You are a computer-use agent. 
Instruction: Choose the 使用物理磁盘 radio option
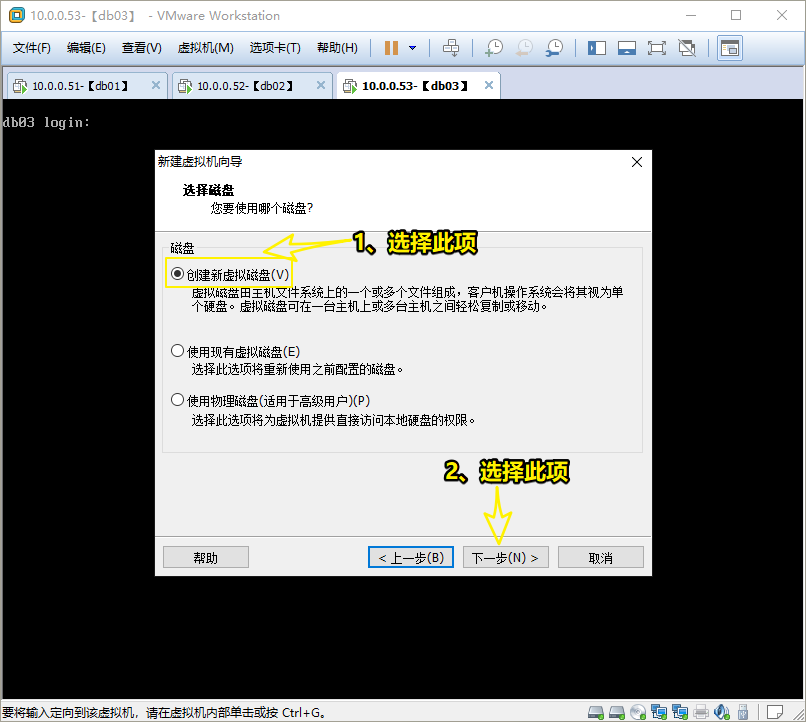coord(178,400)
